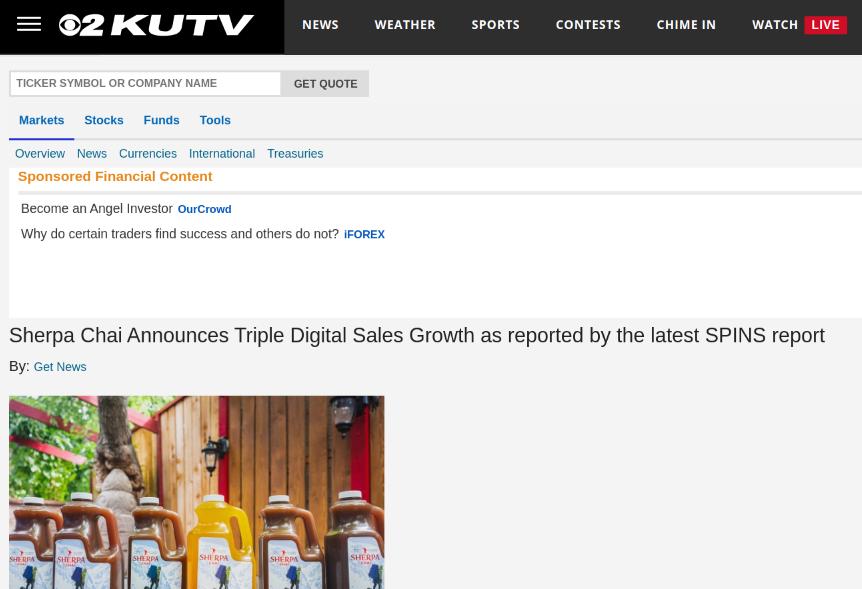Switch to the Stocks tab
Image resolution: width=862 pixels, height=589 pixels.
(x=104, y=120)
